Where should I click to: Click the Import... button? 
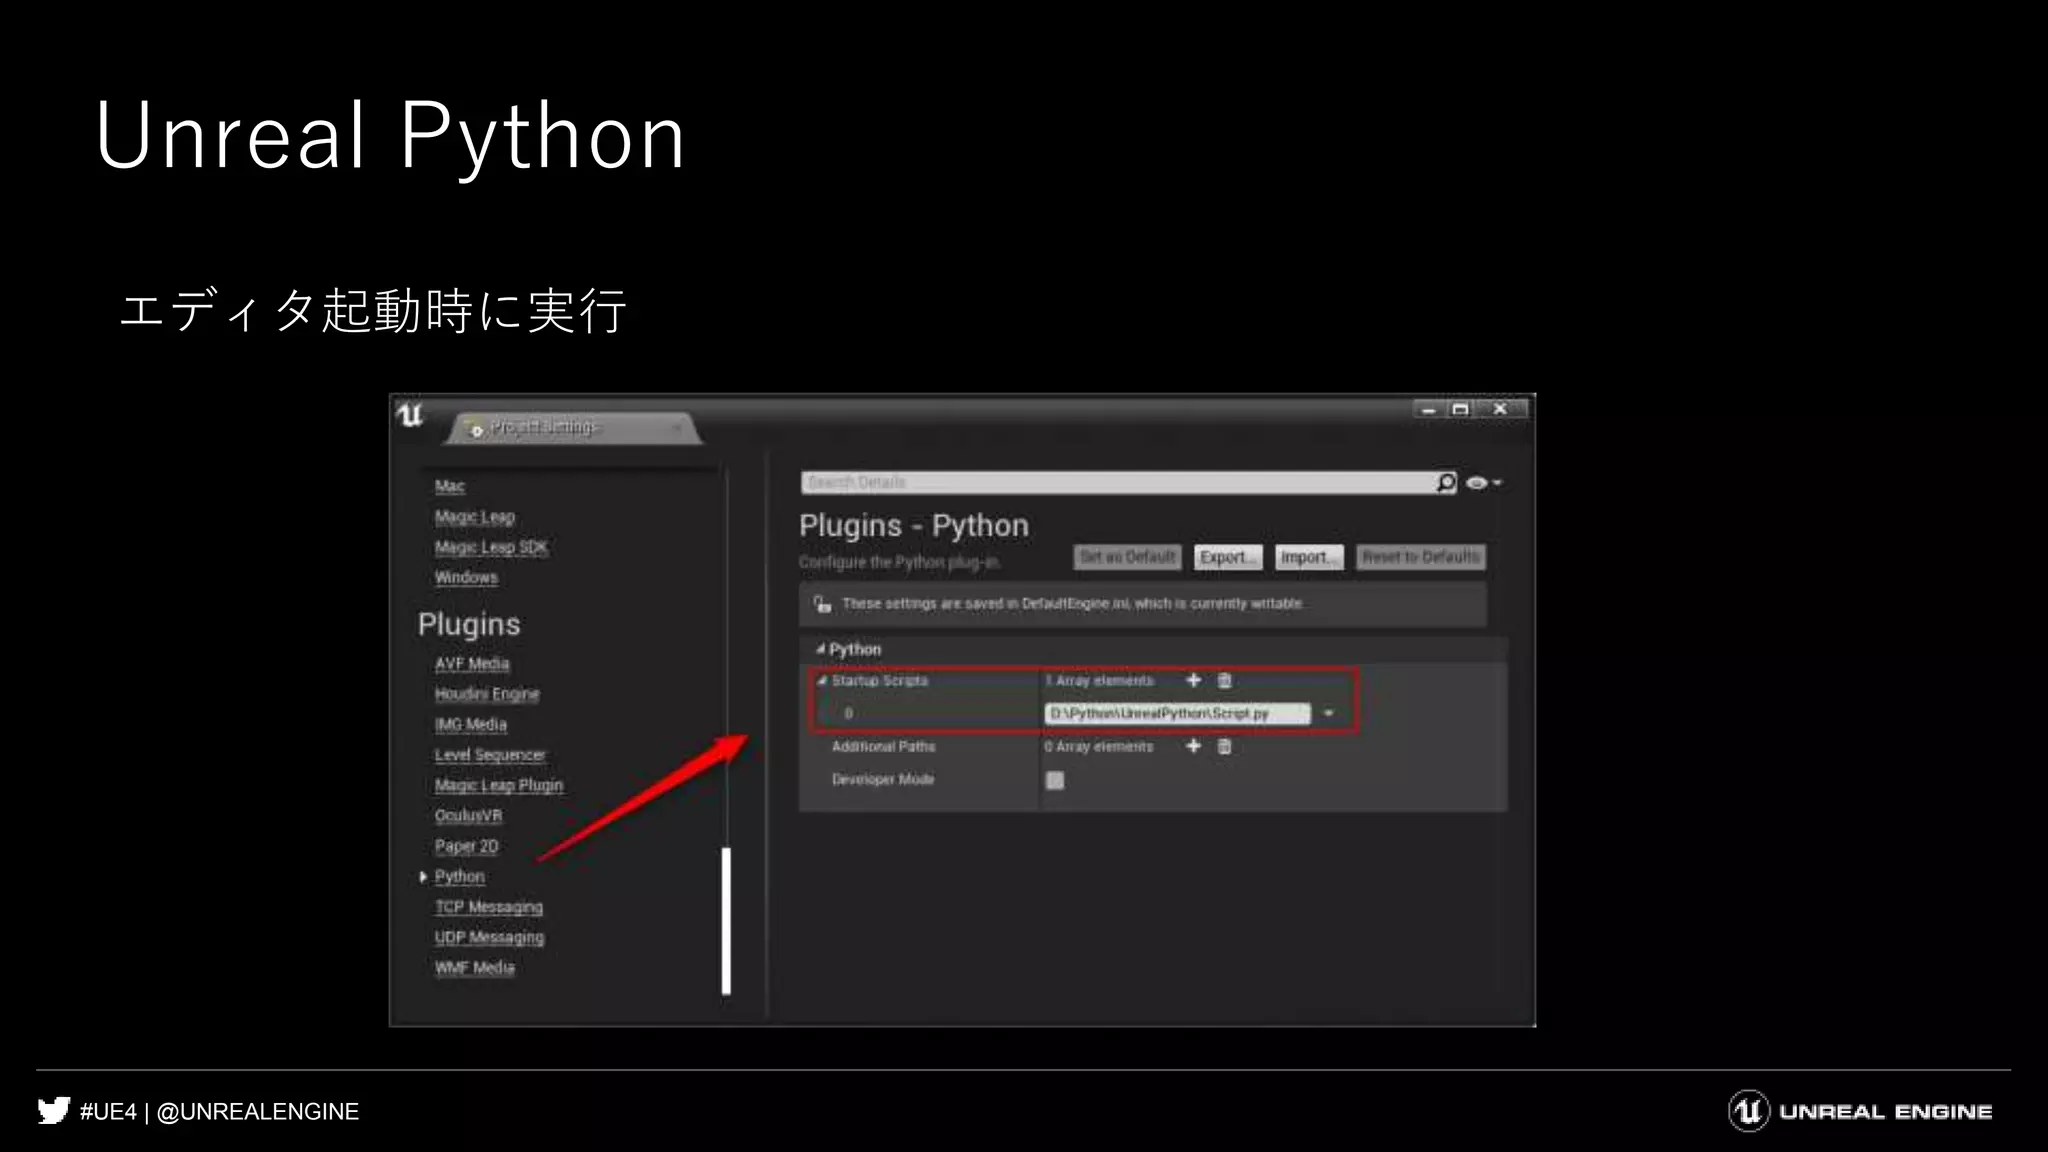1309,557
